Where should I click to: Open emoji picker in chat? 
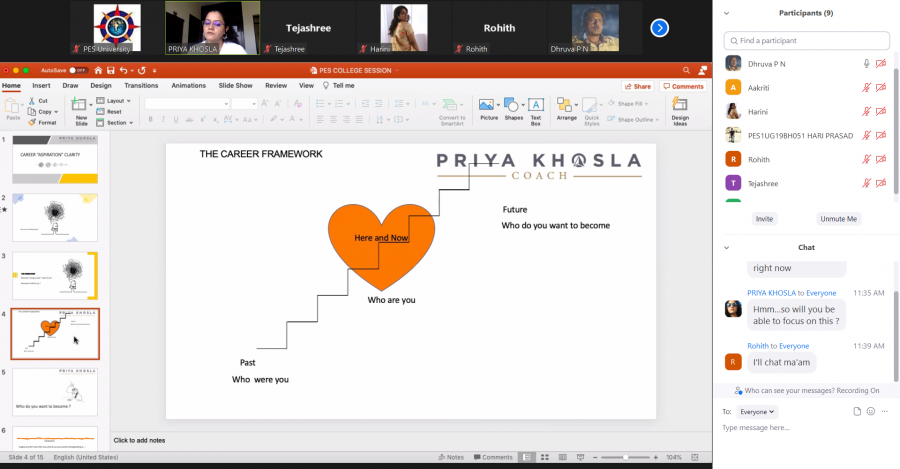coord(871,411)
